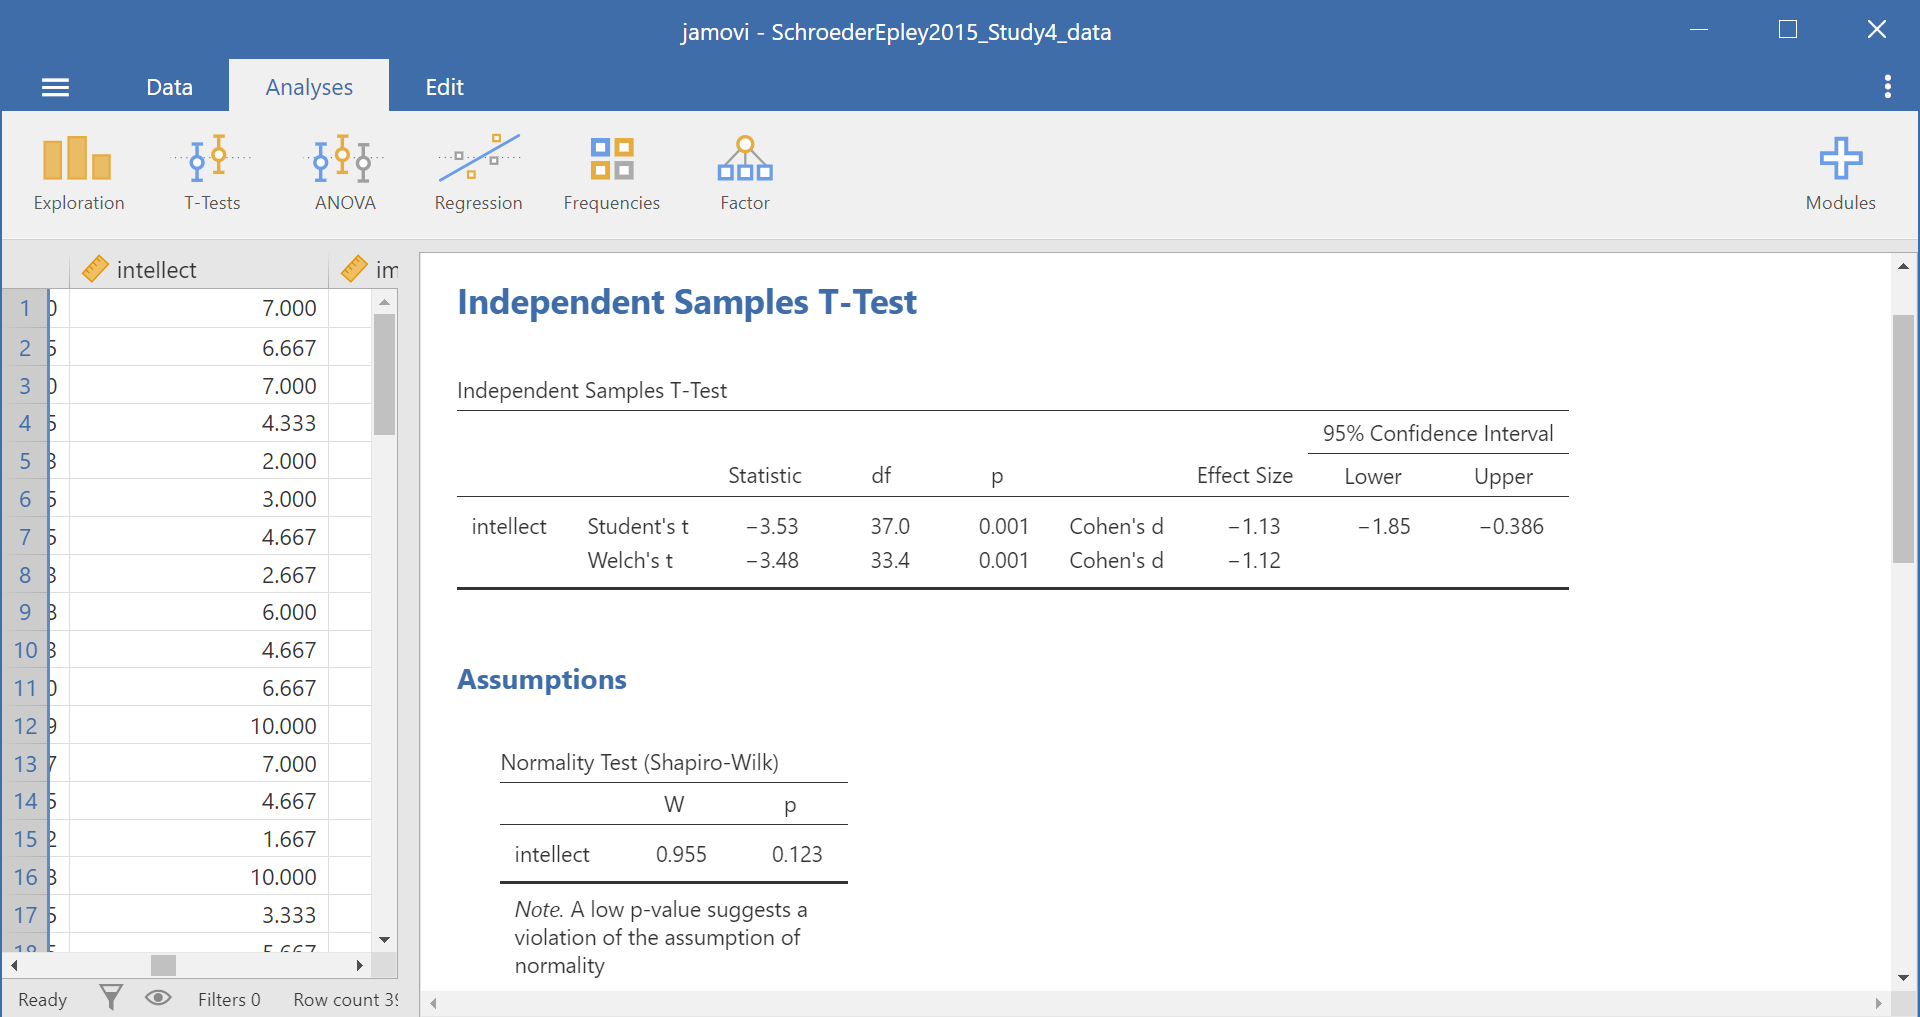
Task: Click the filter funnel icon in status bar
Action: tap(111, 997)
